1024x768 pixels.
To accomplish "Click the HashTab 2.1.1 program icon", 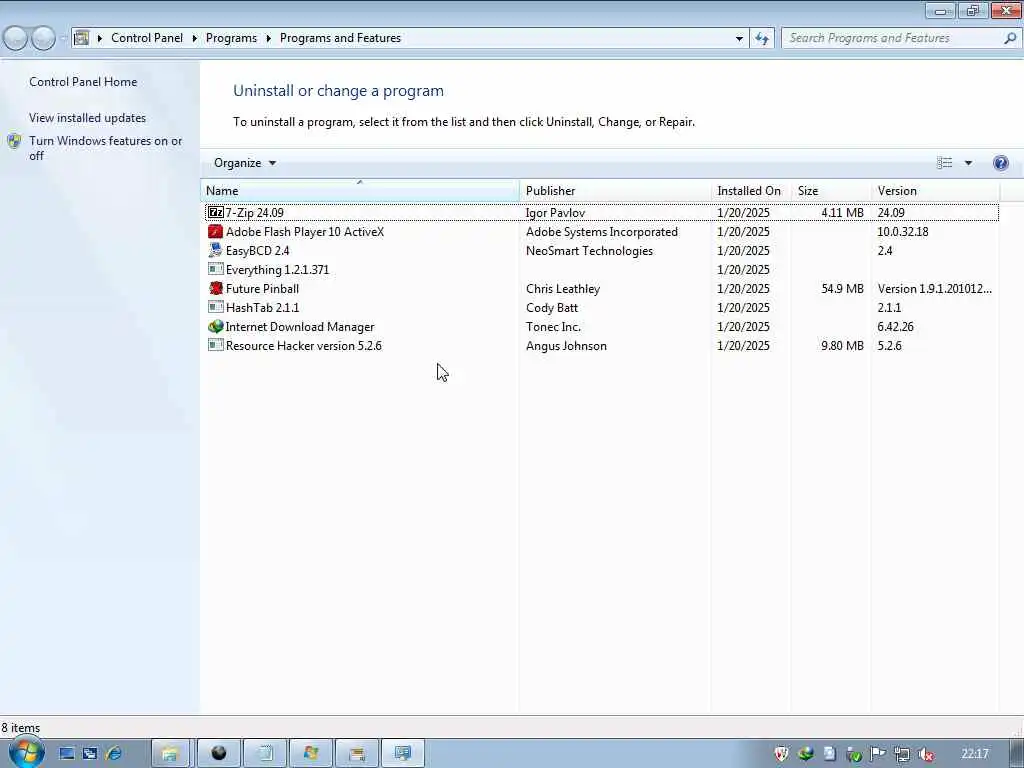I will [216, 307].
